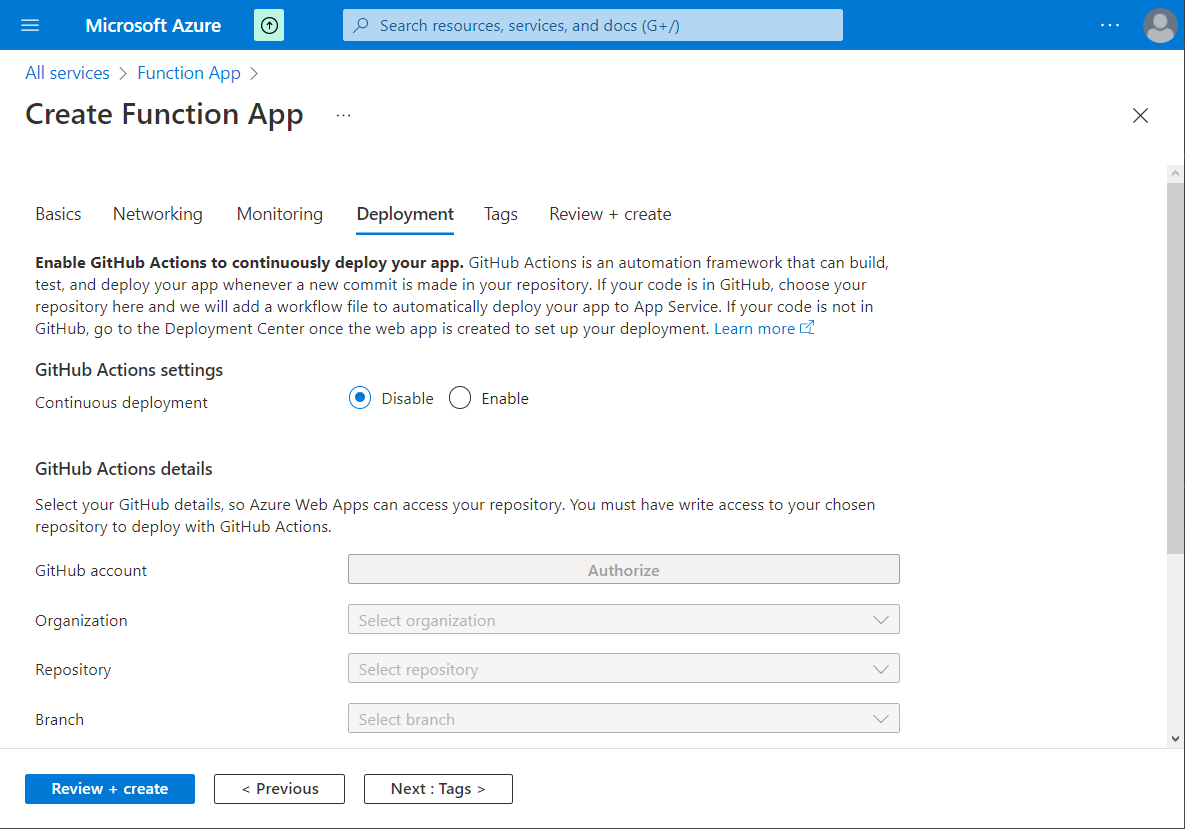Viewport: 1185px width, 829px height.
Task: Click the upload/upgrade arrow icon in header
Action: click(x=269, y=26)
